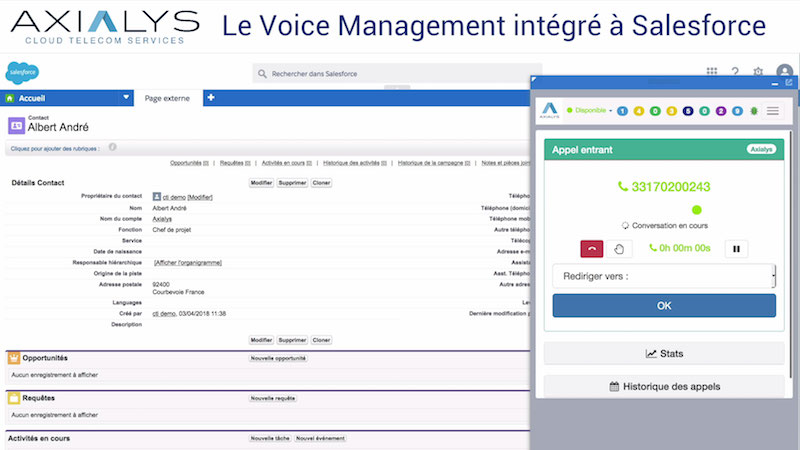
Task: Click Nouvelle tâche button
Action: click(x=270, y=438)
